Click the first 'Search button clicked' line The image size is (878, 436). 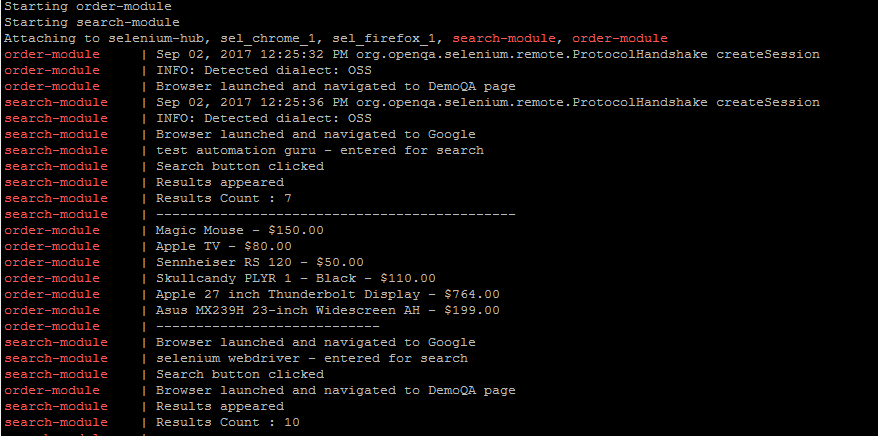(x=240, y=166)
